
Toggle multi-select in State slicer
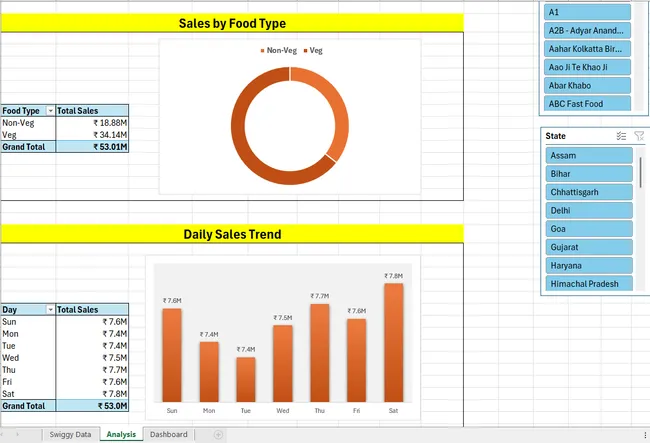(621, 136)
